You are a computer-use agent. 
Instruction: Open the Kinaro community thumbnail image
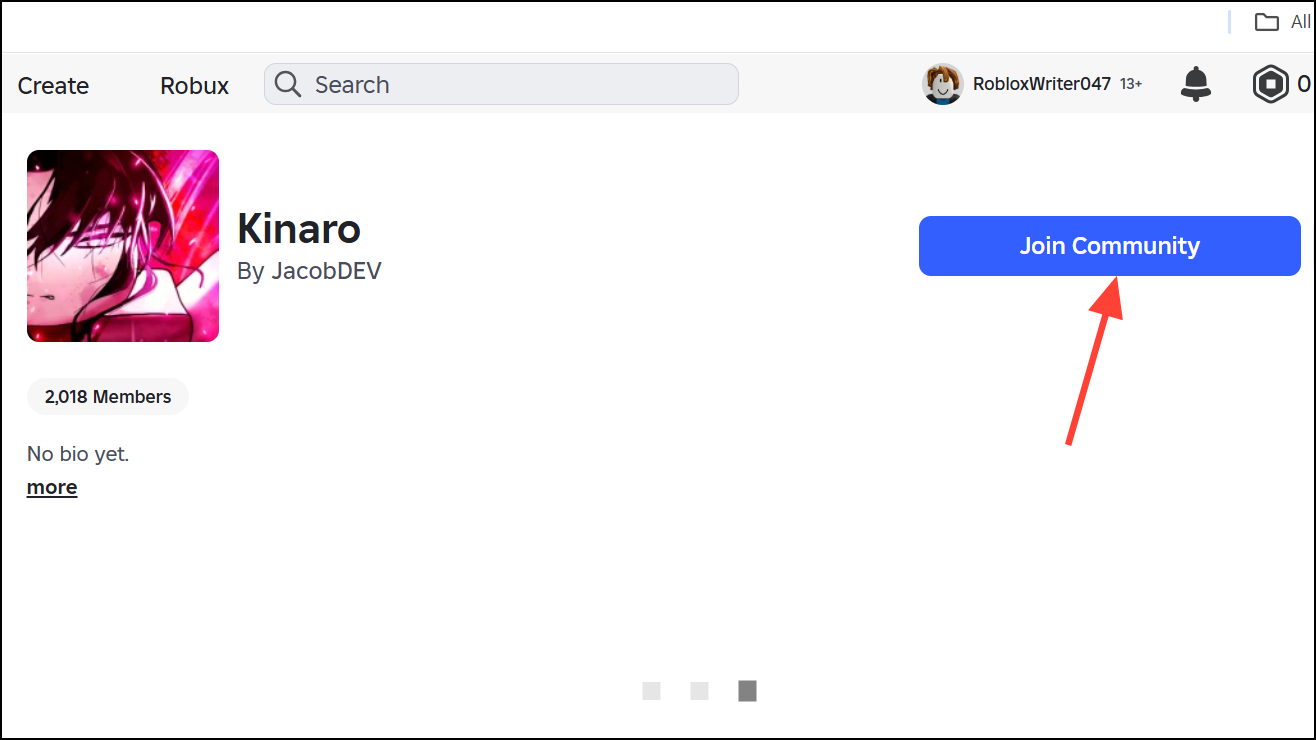(123, 246)
